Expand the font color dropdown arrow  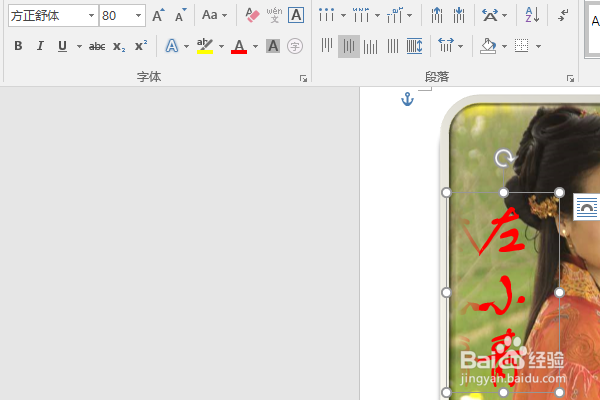coord(255,46)
